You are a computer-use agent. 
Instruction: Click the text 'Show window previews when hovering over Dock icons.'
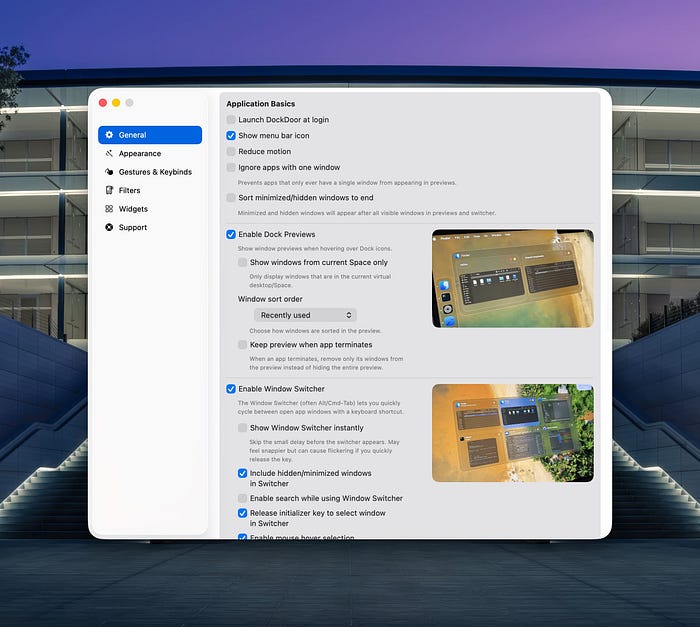tap(315, 248)
